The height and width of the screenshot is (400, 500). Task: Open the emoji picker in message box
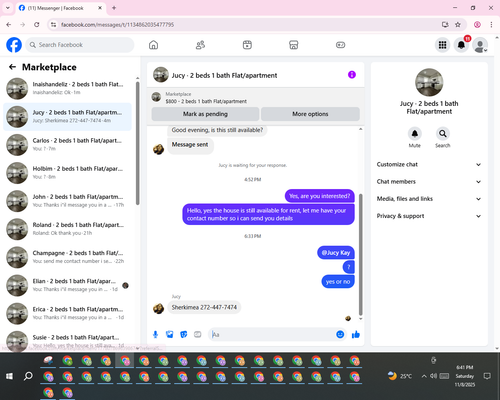[x=340, y=334]
